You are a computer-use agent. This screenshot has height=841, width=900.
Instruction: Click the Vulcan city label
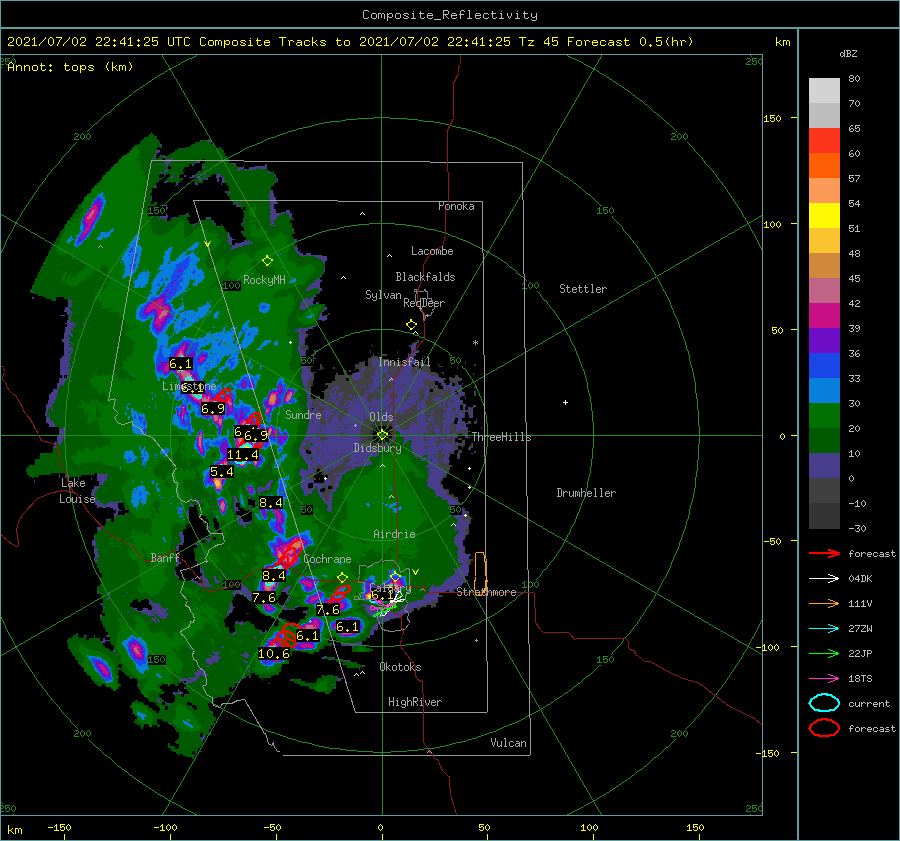click(508, 743)
